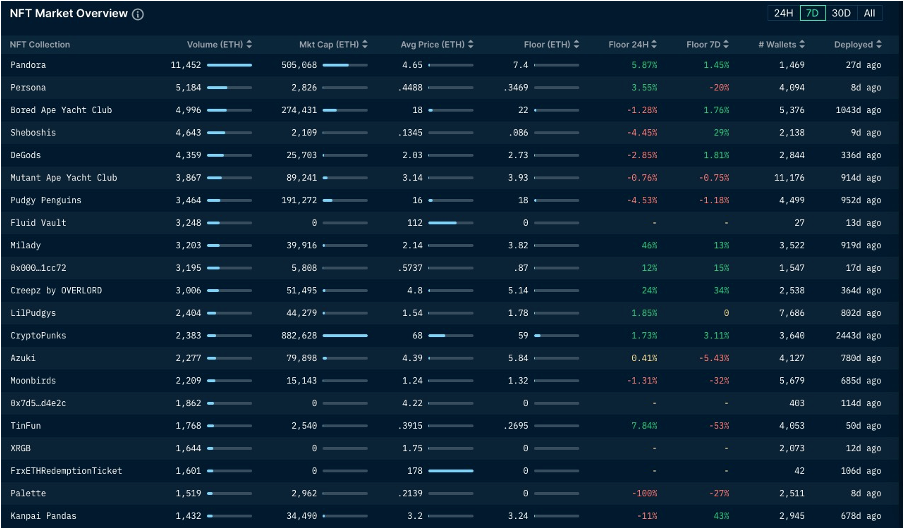
Task: Click Bored Ape market cap 274,431
Action: pos(299,110)
